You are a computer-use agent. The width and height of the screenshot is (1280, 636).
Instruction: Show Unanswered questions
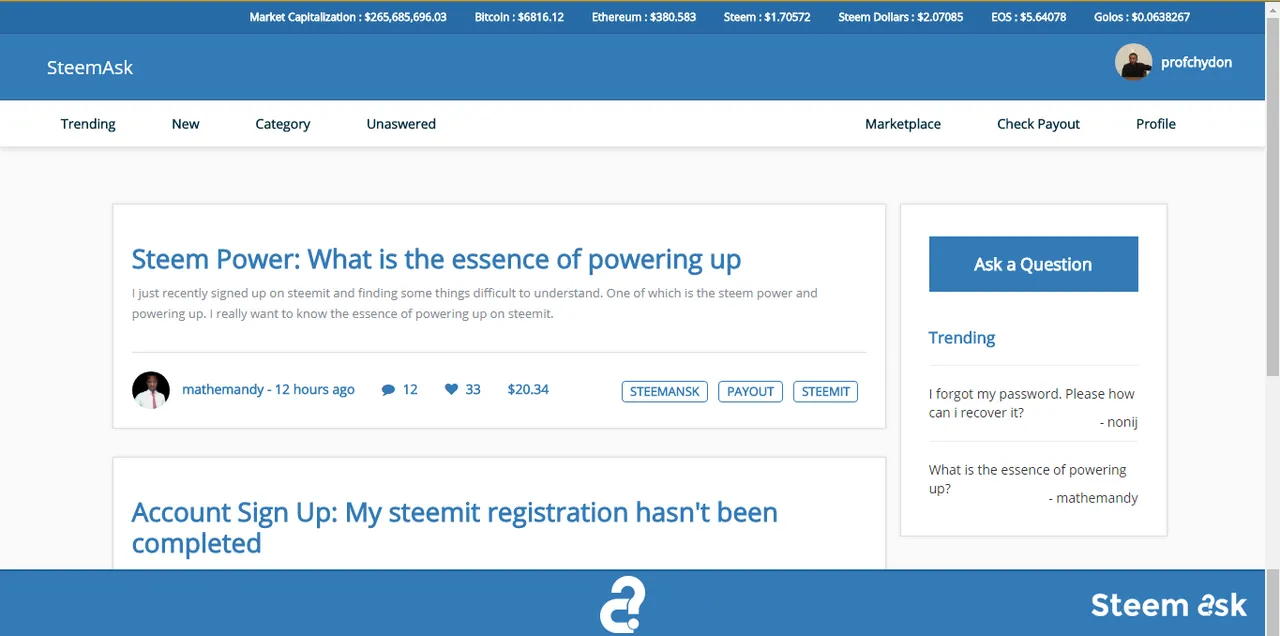pos(401,124)
